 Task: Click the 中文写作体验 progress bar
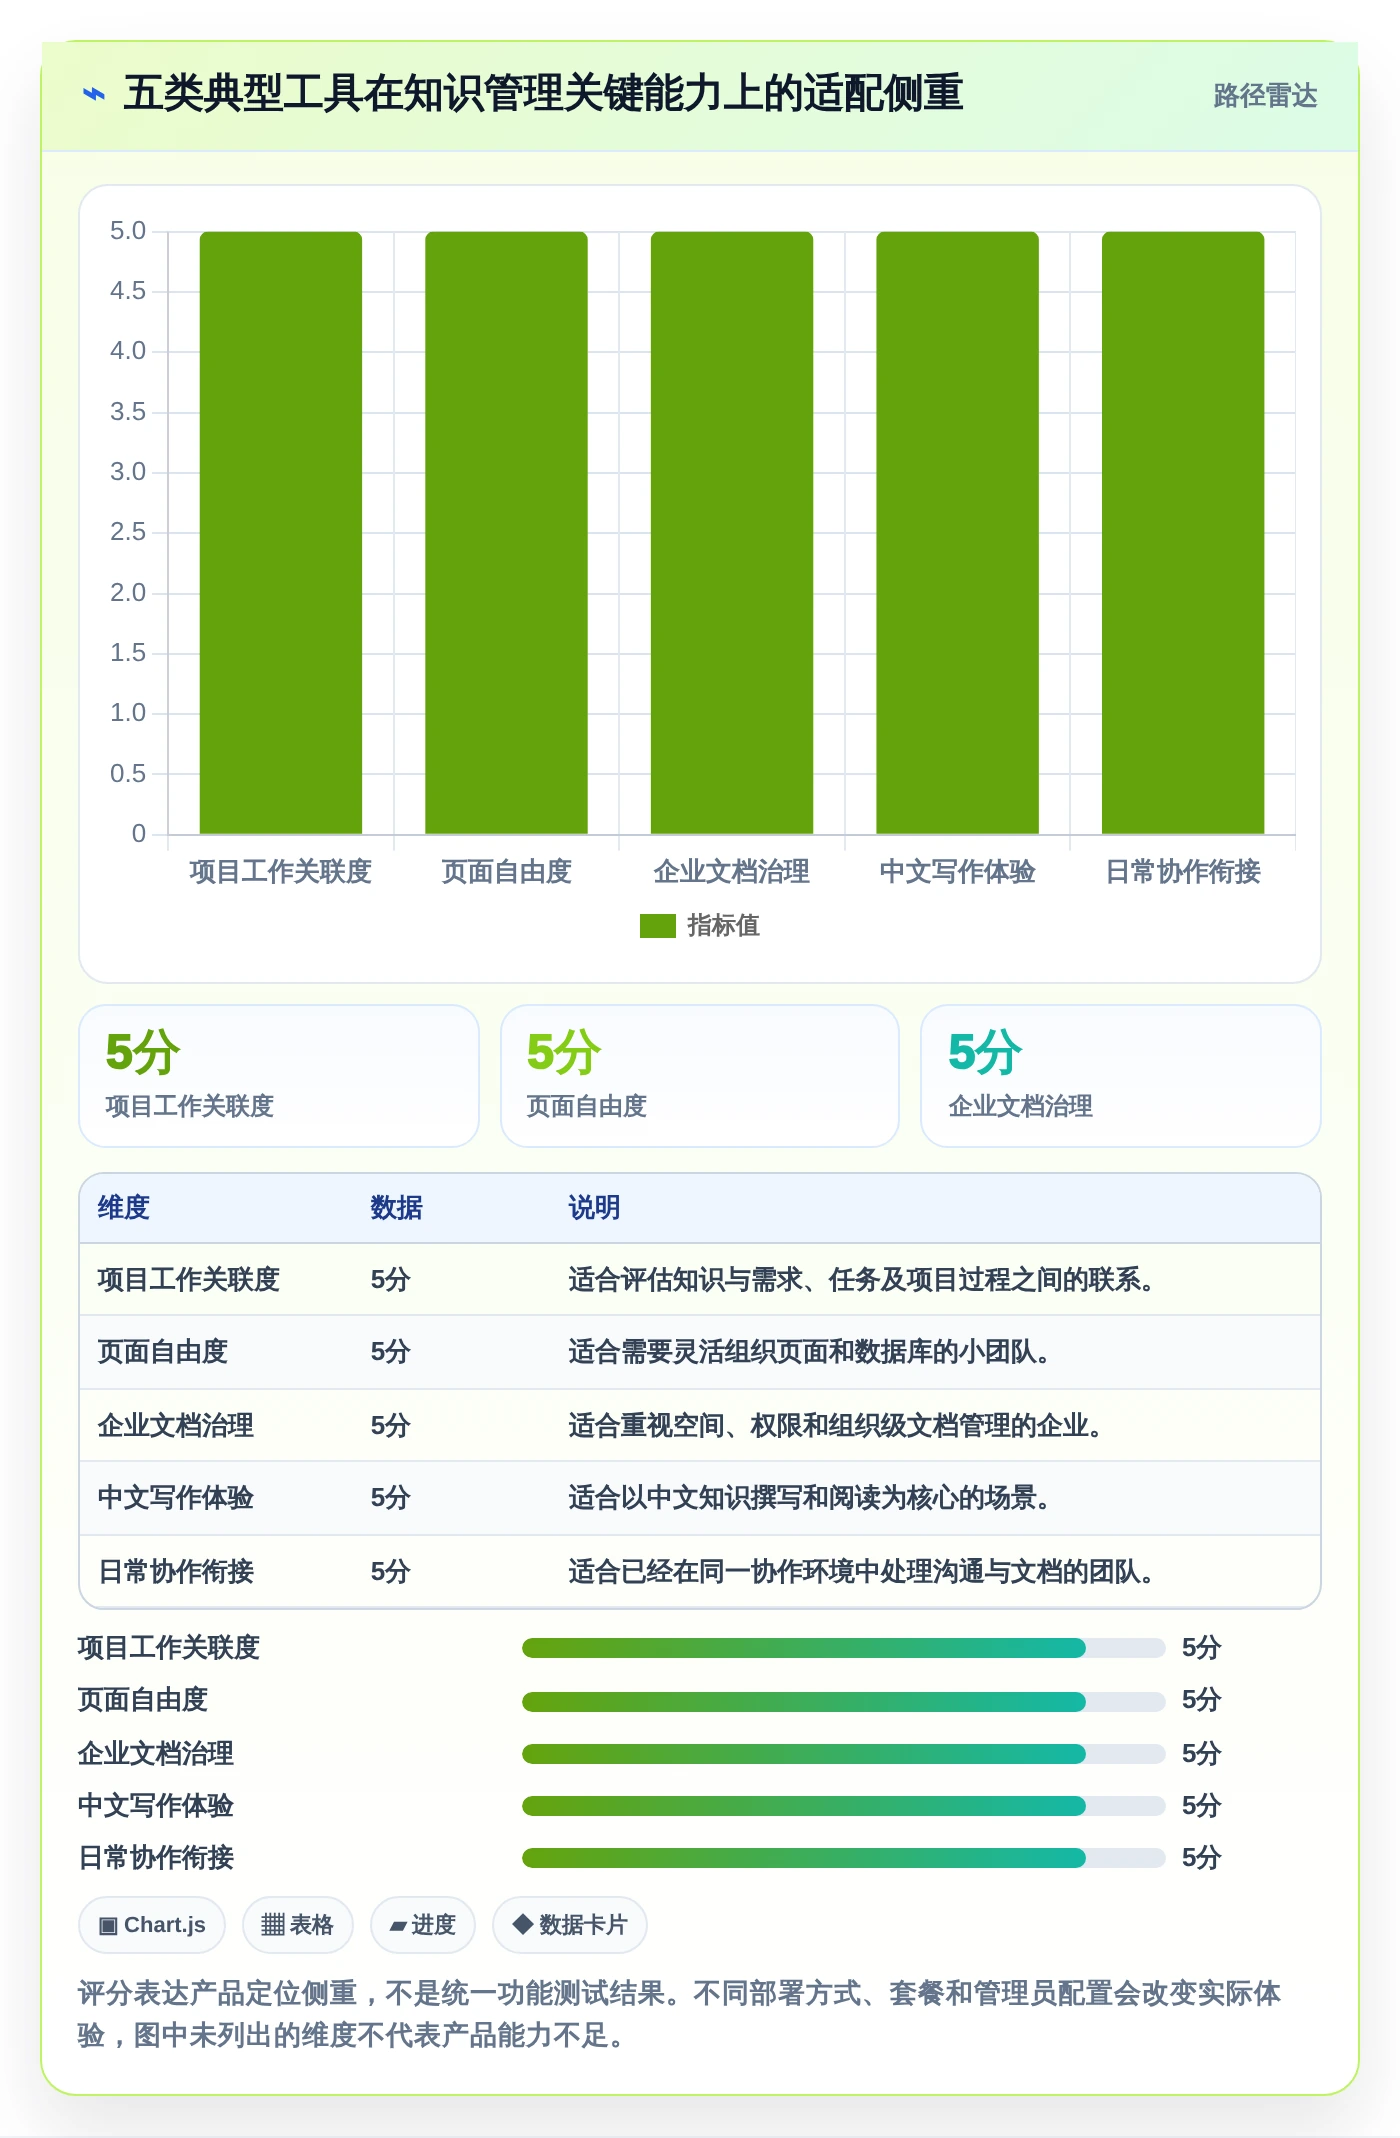pyautogui.click(x=843, y=1806)
